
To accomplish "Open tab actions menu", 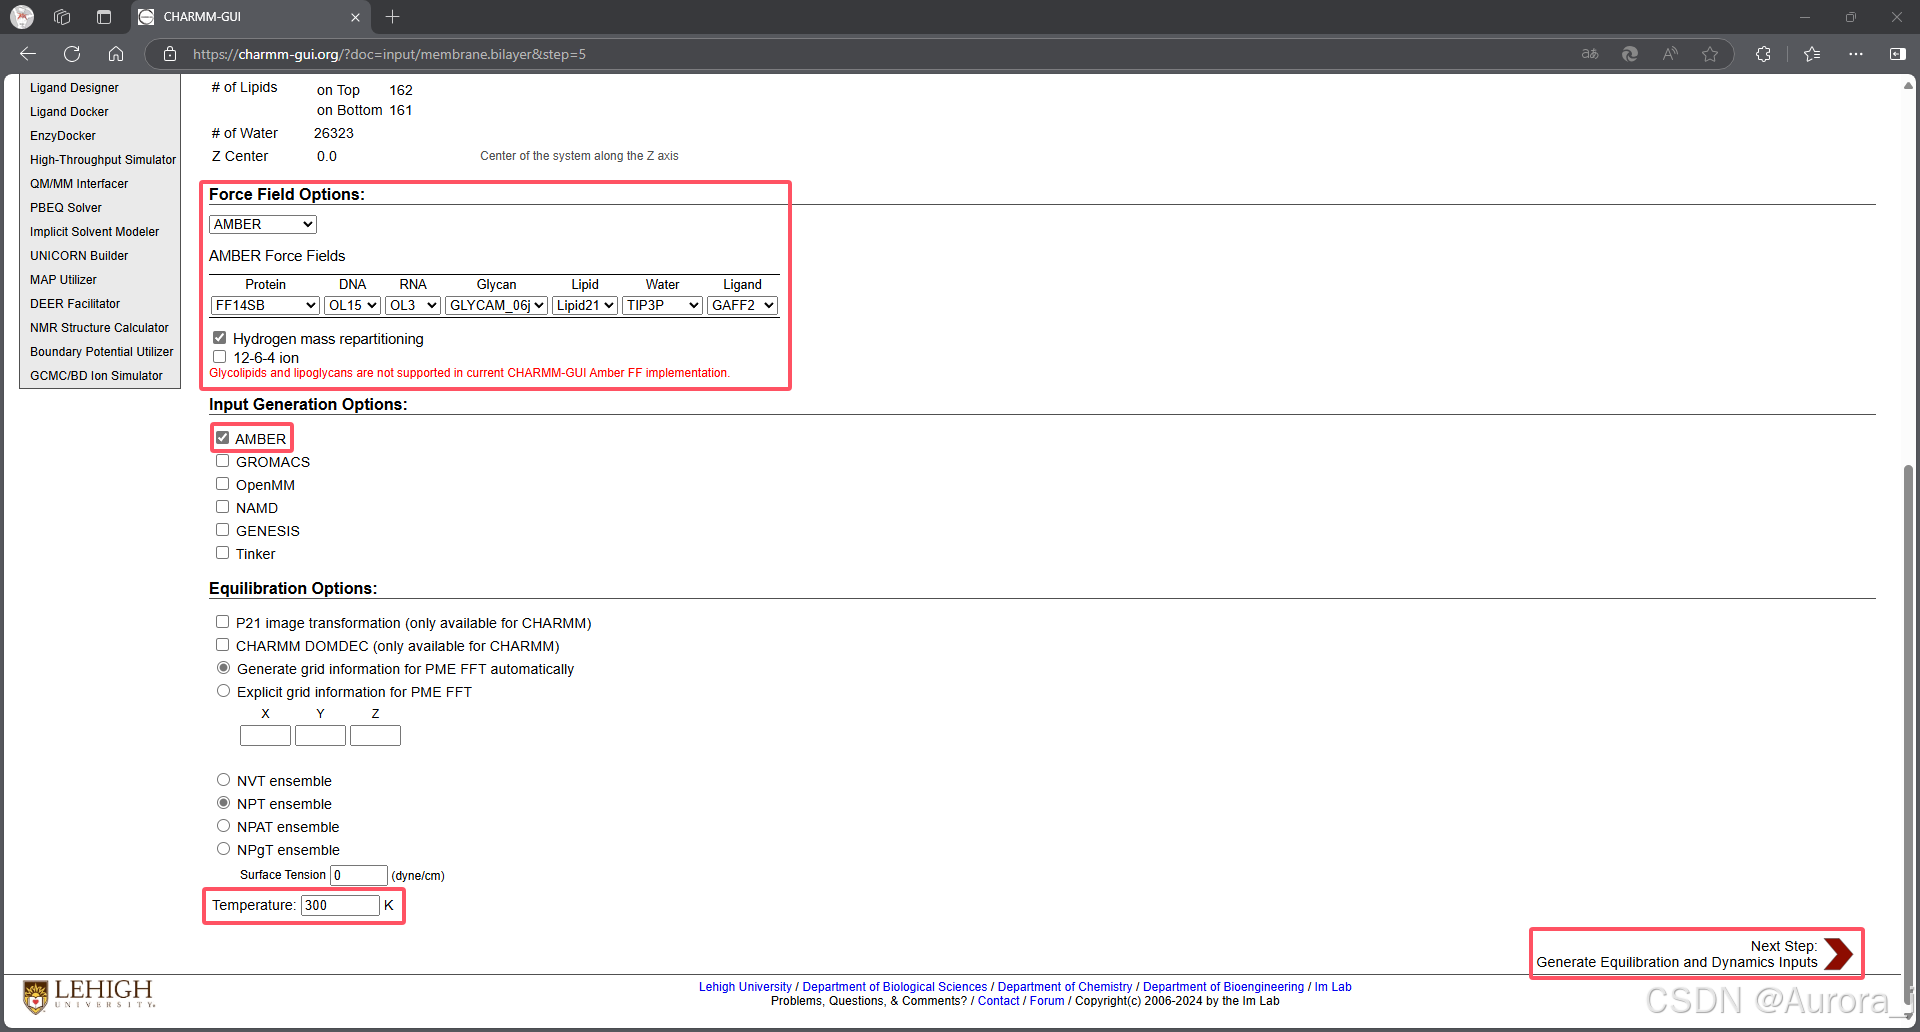I will 104,17.
